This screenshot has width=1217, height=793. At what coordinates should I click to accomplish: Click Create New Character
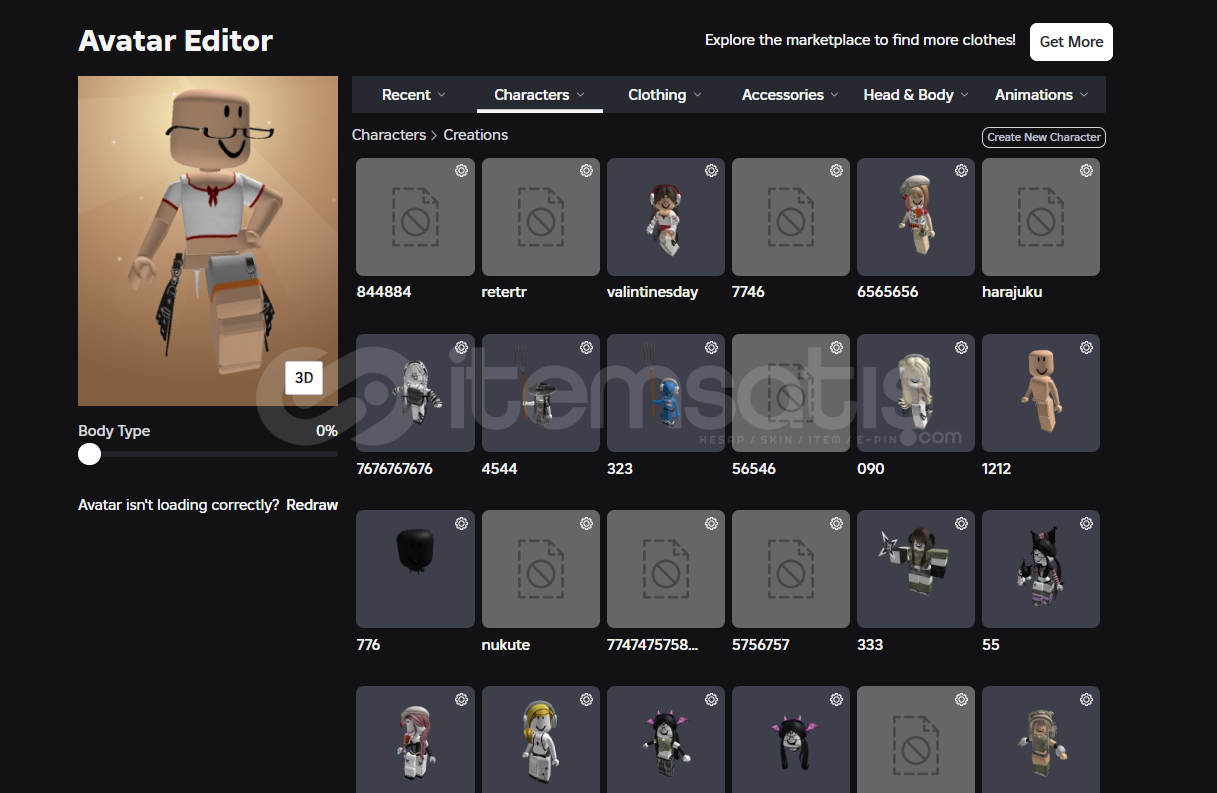pos(1044,137)
